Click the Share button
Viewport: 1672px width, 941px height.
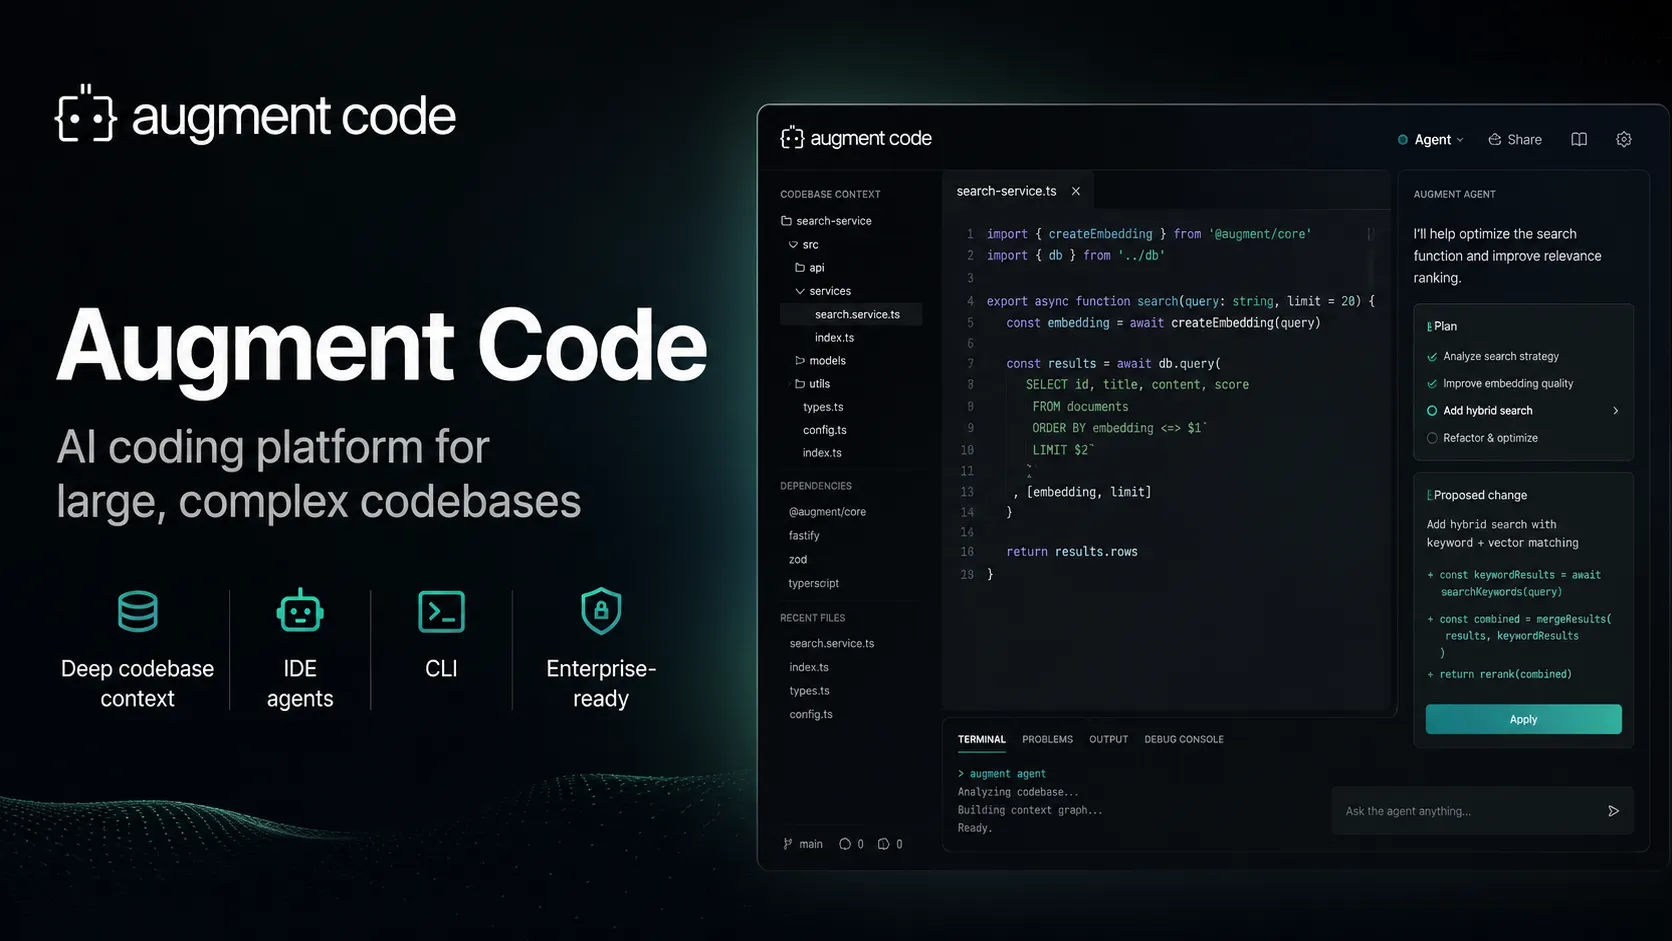(1515, 140)
